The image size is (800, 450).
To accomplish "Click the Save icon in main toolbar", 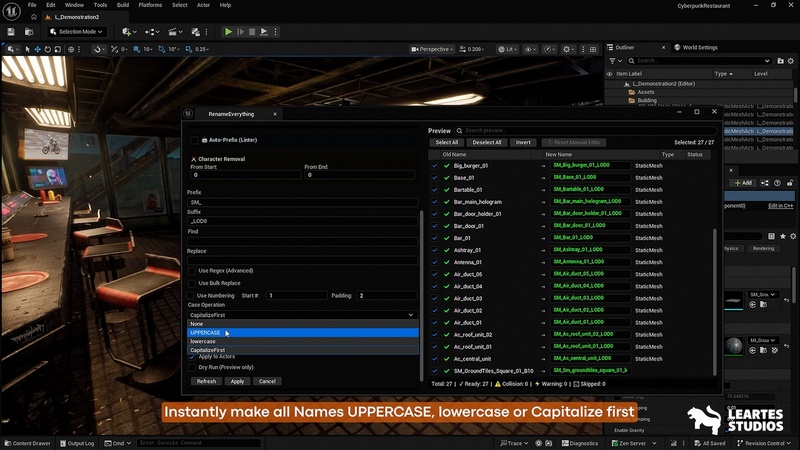I will [10, 32].
